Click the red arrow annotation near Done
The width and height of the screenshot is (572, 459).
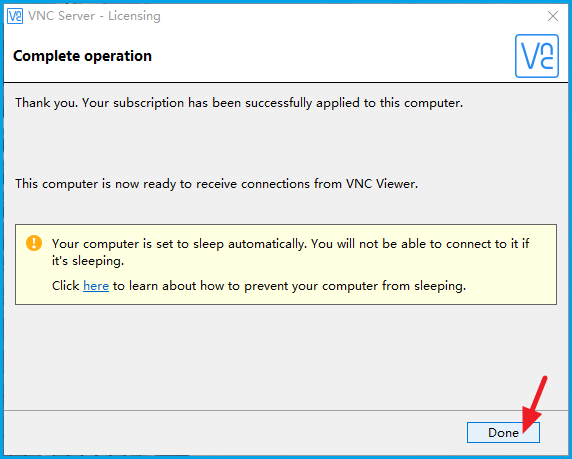(534, 404)
